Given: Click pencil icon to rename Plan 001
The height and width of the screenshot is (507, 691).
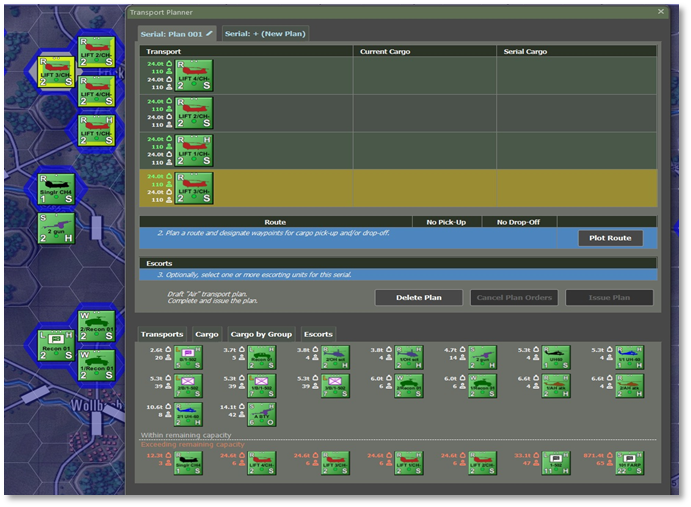Looking at the screenshot, I should tap(210, 34).
